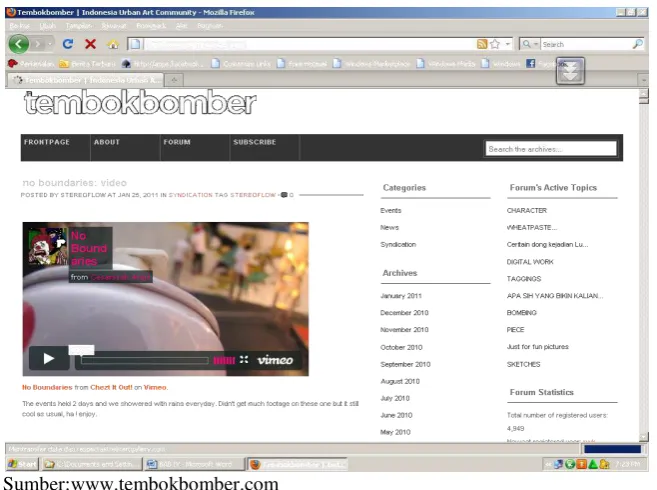
Task: Open the Facebook bookmark icon in bookmarks bar
Action: click(530, 63)
